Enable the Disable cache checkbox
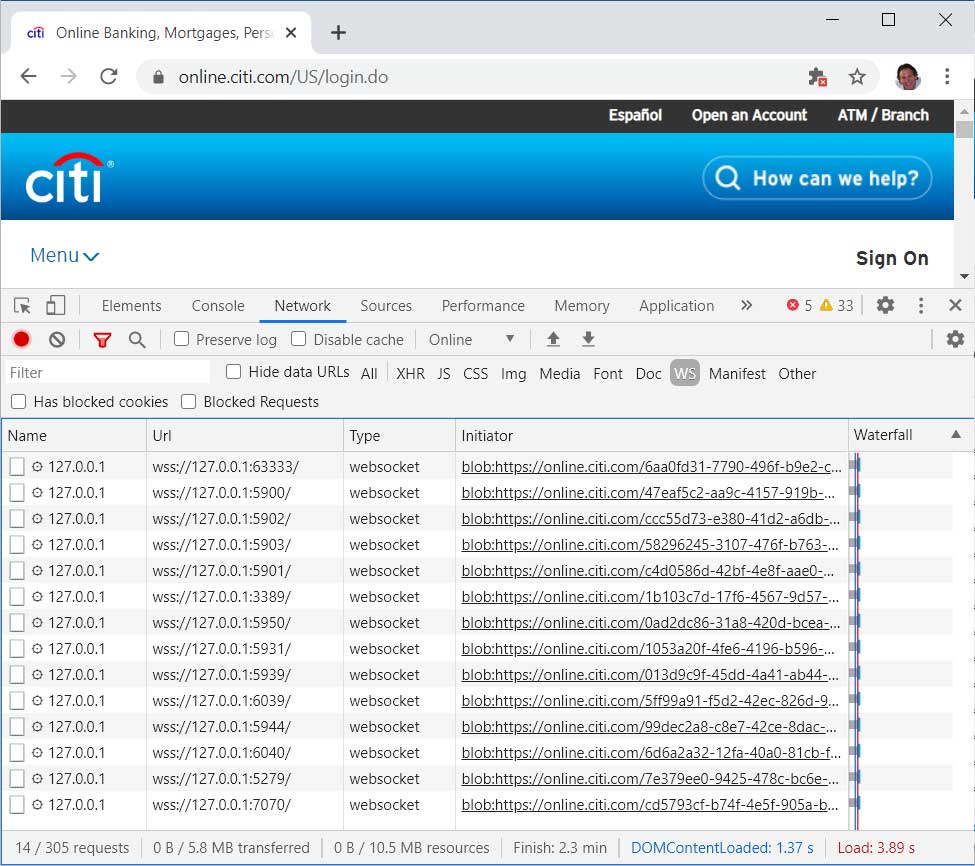975x866 pixels. tap(298, 339)
